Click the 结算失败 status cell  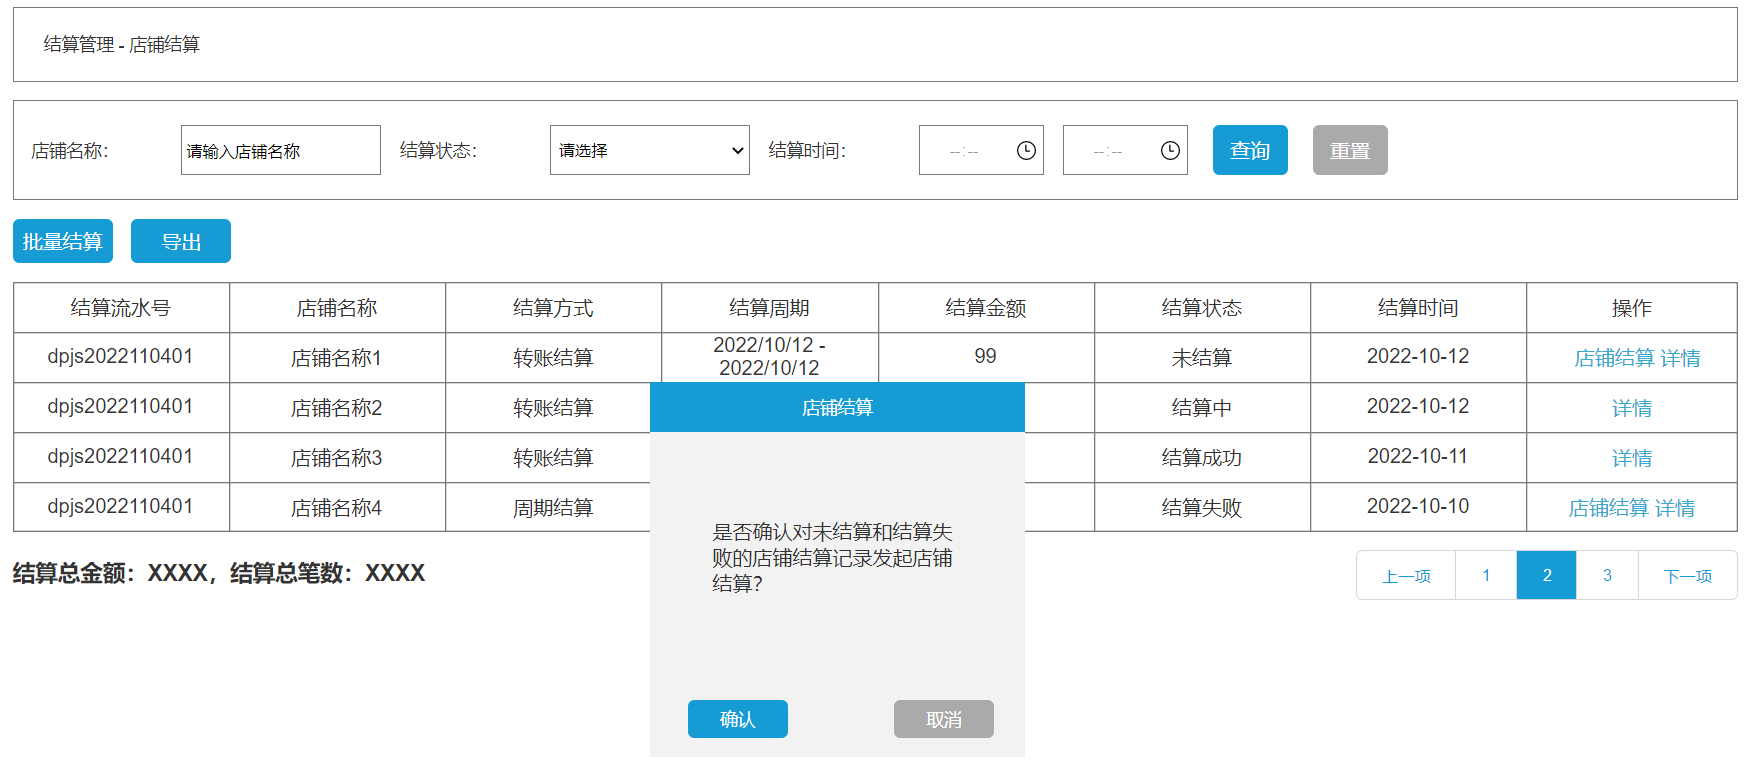point(1202,508)
